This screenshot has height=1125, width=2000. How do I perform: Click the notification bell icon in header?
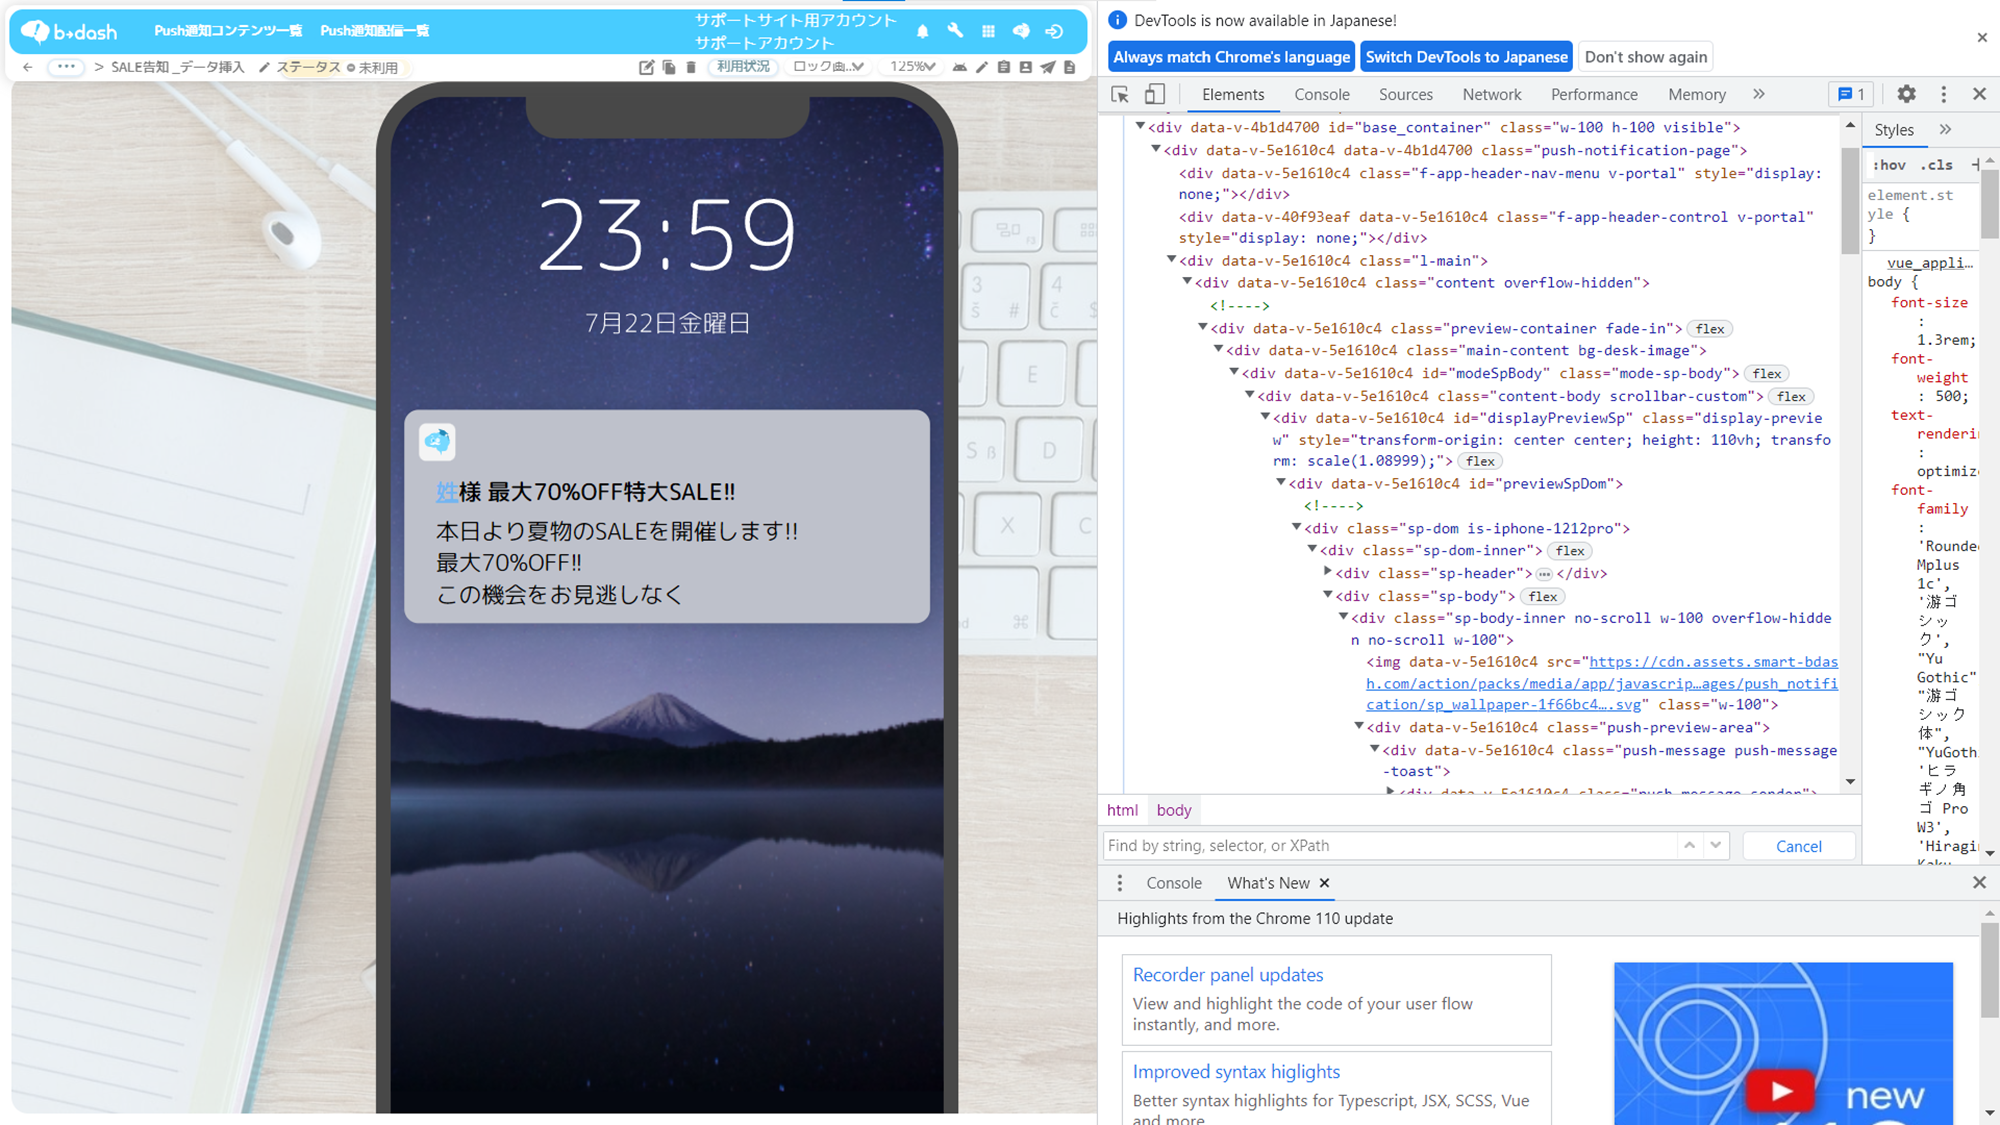click(x=922, y=32)
